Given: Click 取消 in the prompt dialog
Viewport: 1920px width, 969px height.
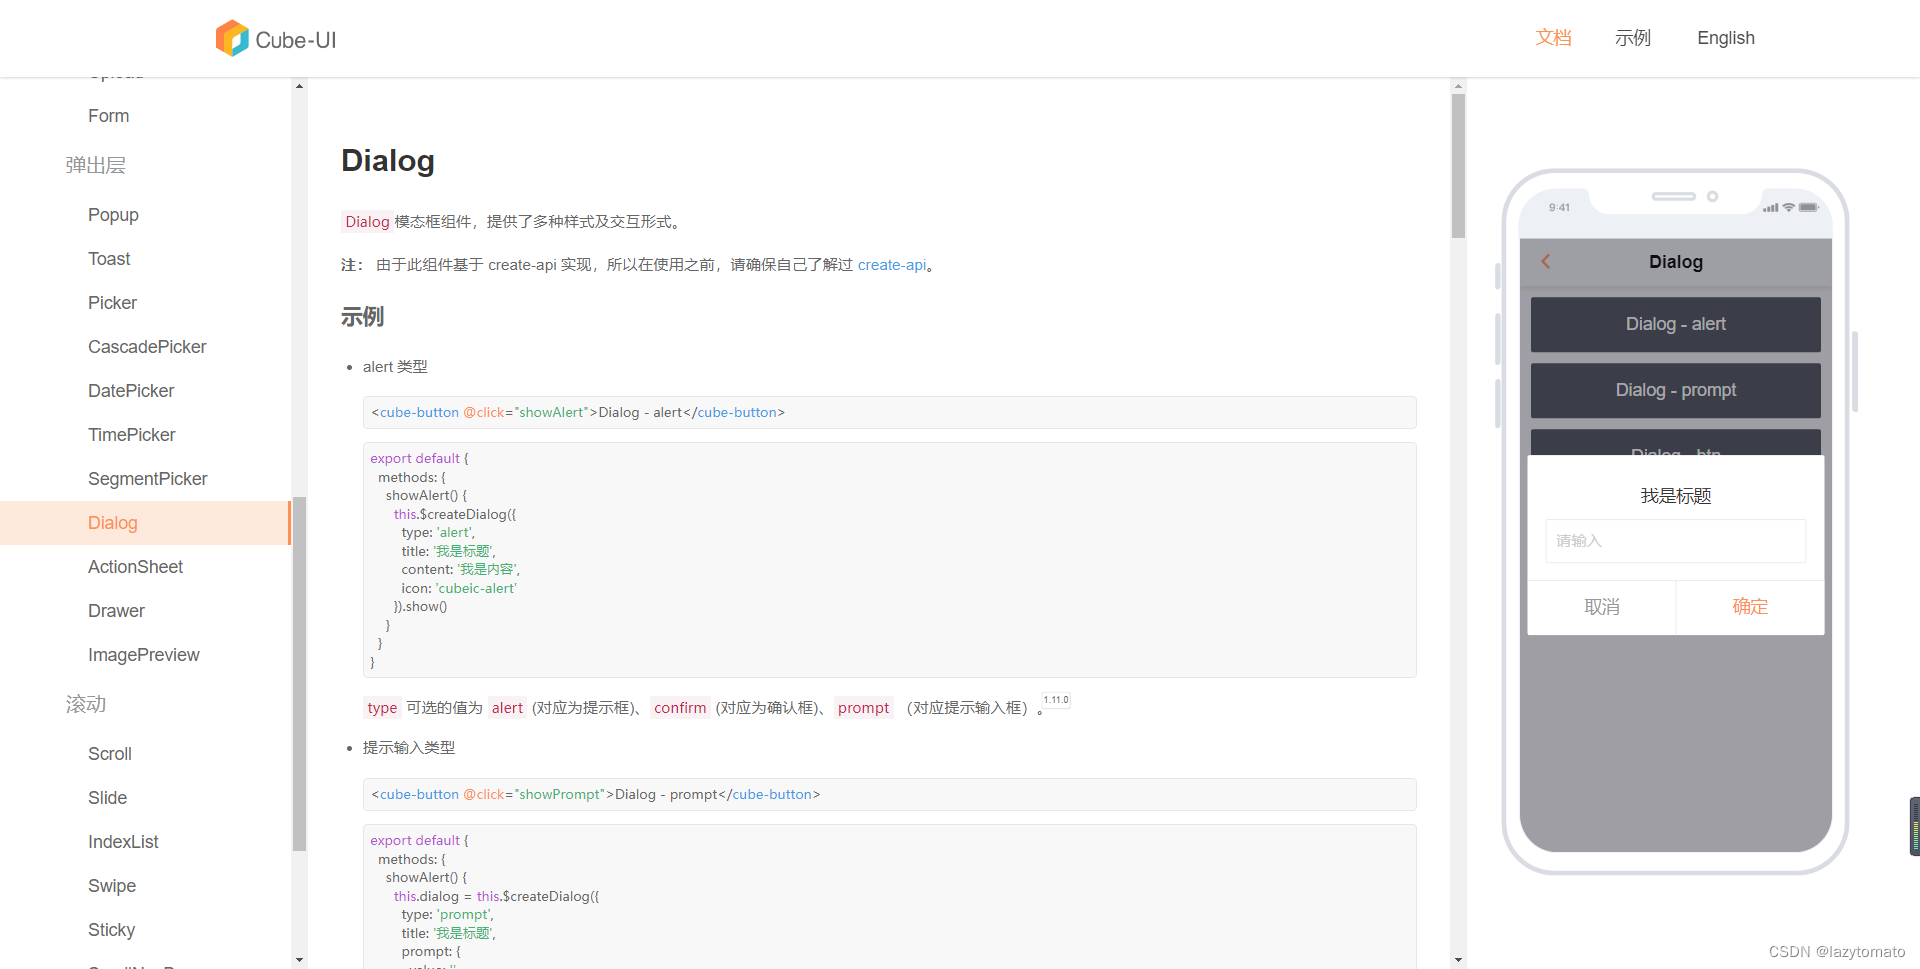Looking at the screenshot, I should pyautogui.click(x=1602, y=607).
